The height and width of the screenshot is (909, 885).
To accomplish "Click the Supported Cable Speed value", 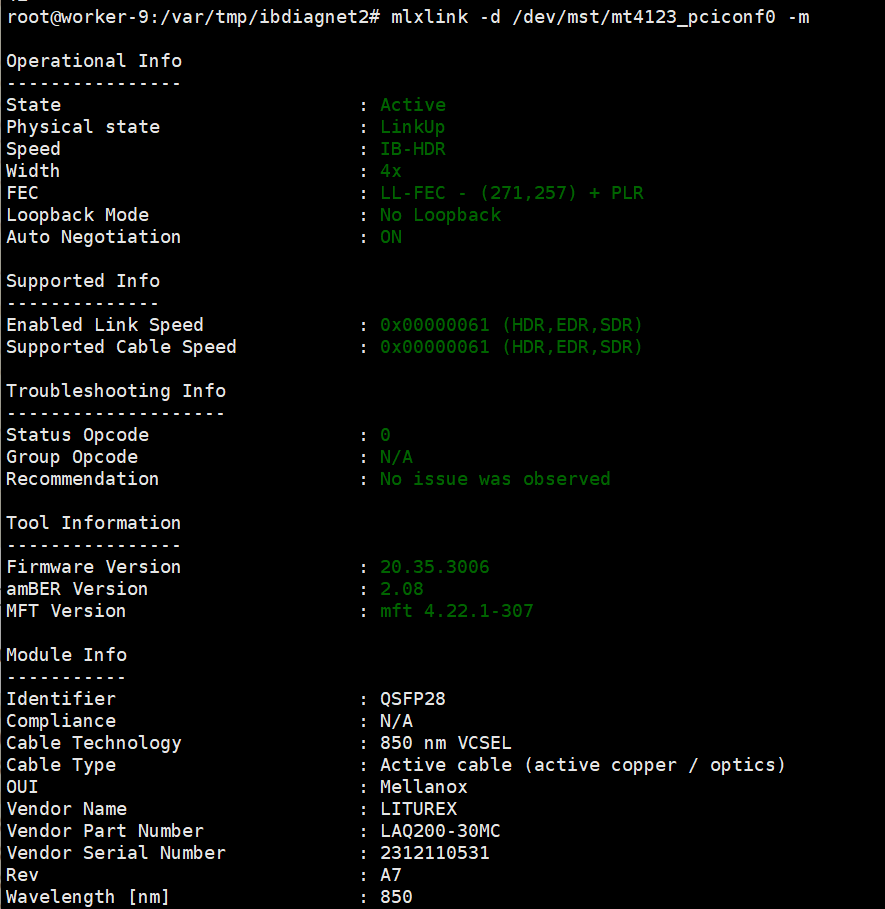I will [511, 347].
